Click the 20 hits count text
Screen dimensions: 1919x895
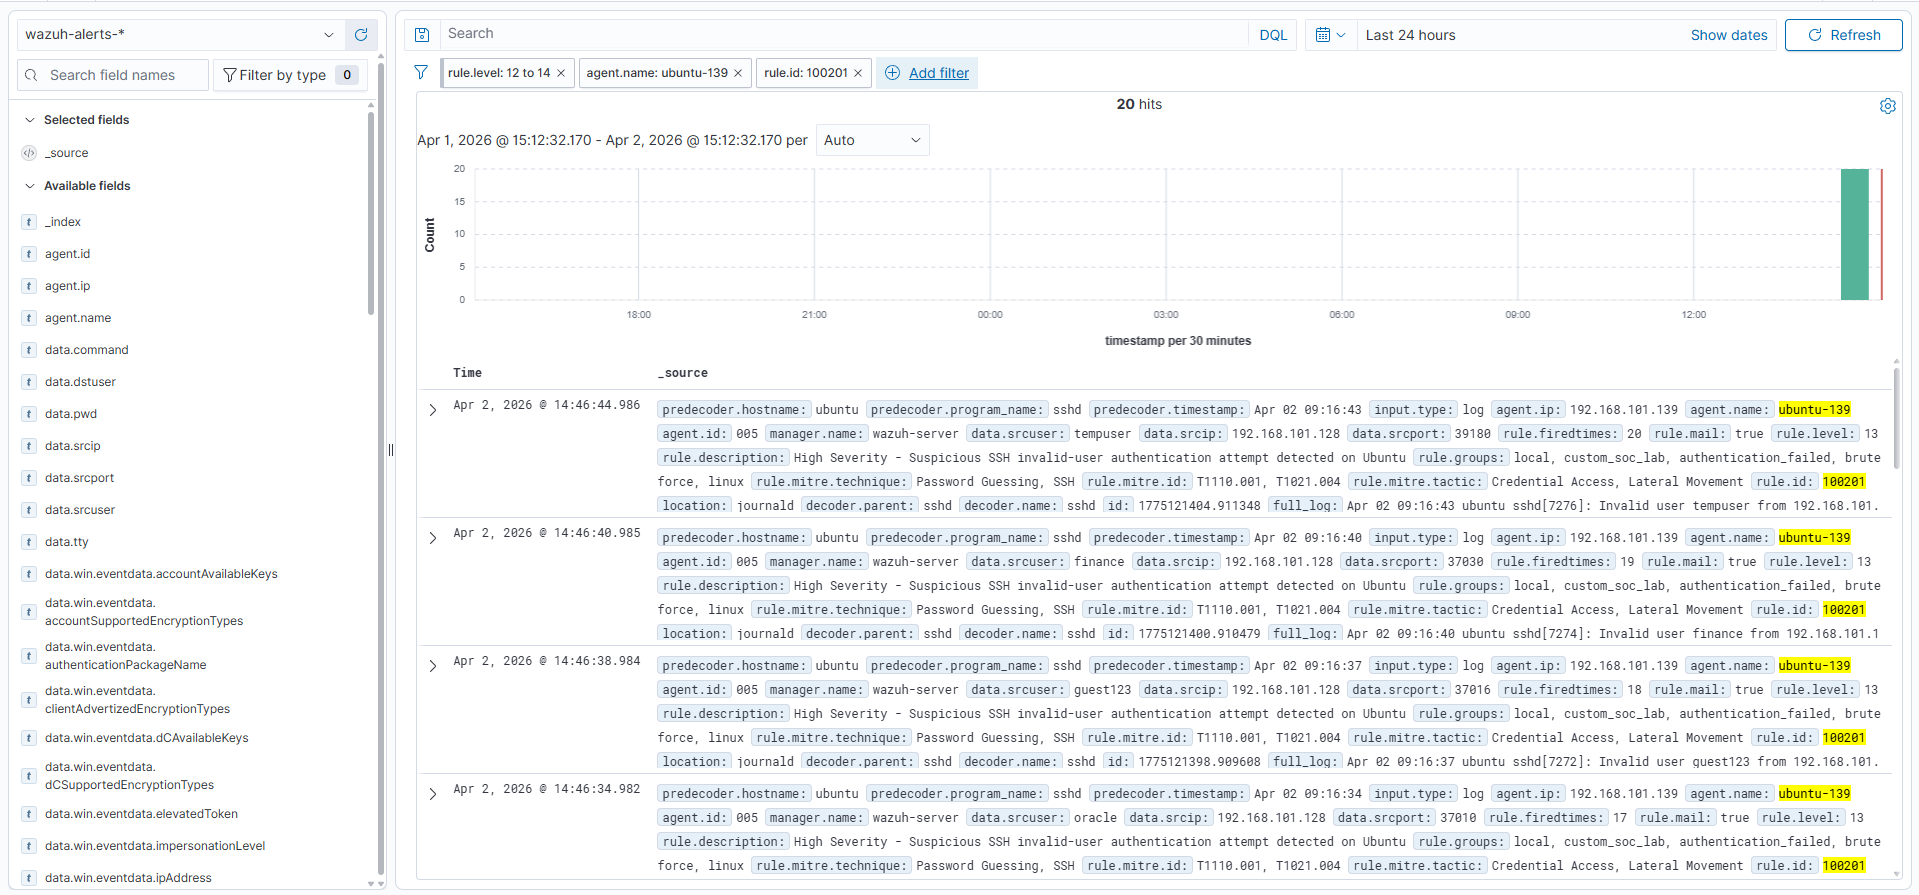[x=1139, y=104]
